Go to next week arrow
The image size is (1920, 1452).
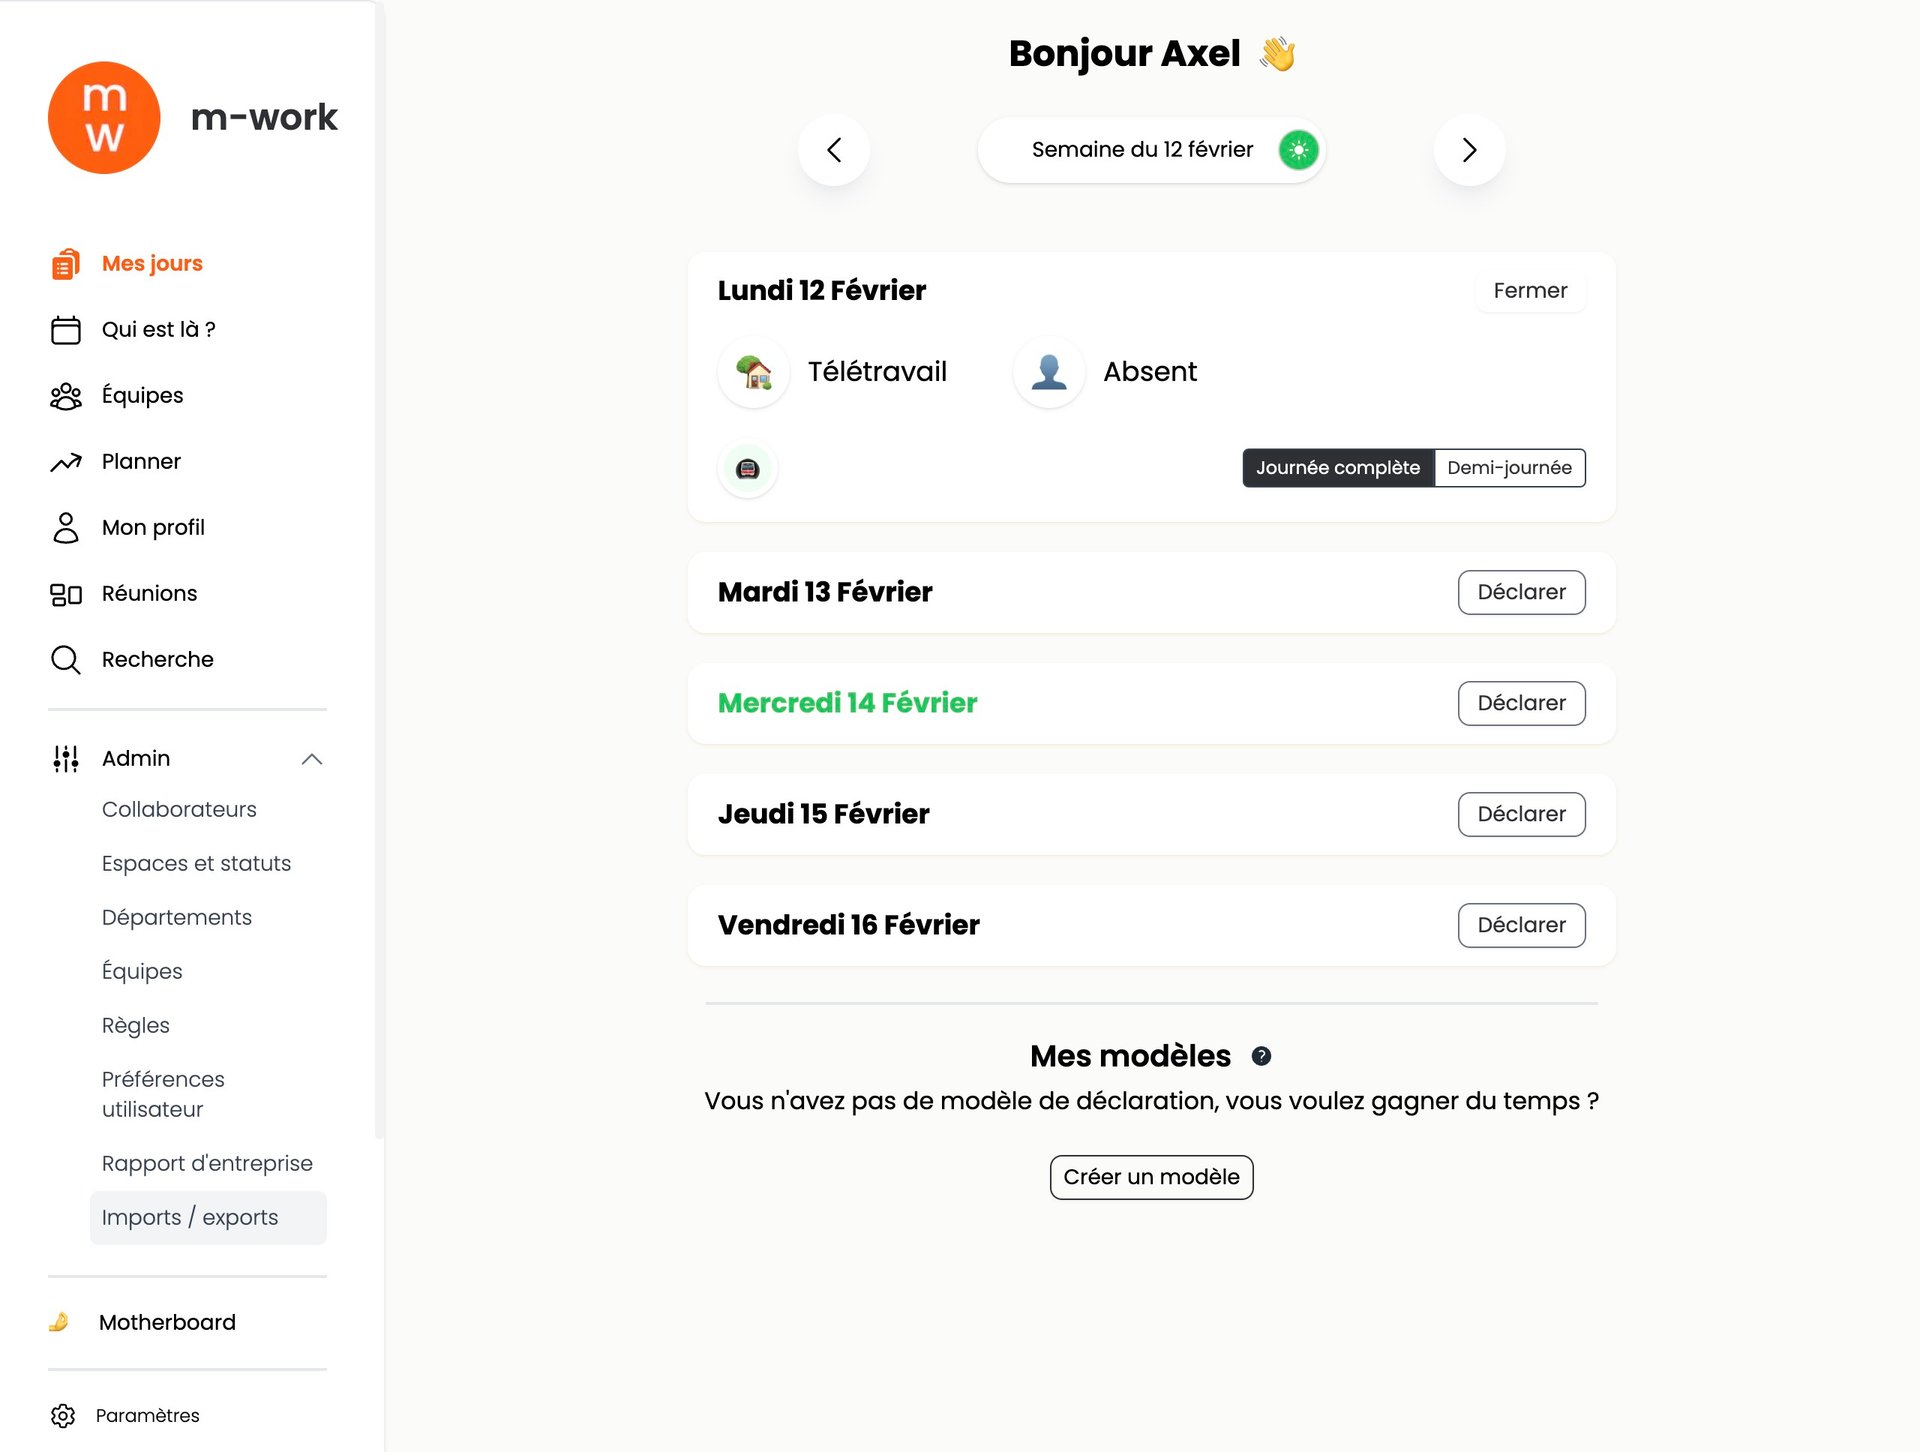1469,150
